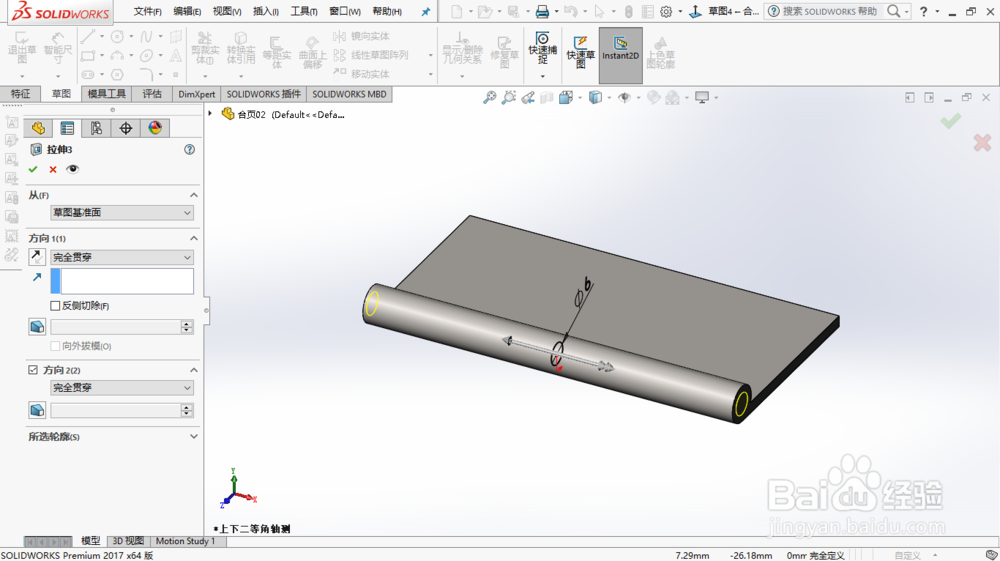Open the Quick Snaps (快速捕捉) tool
This screenshot has width=1000, height=561.
(x=542, y=48)
